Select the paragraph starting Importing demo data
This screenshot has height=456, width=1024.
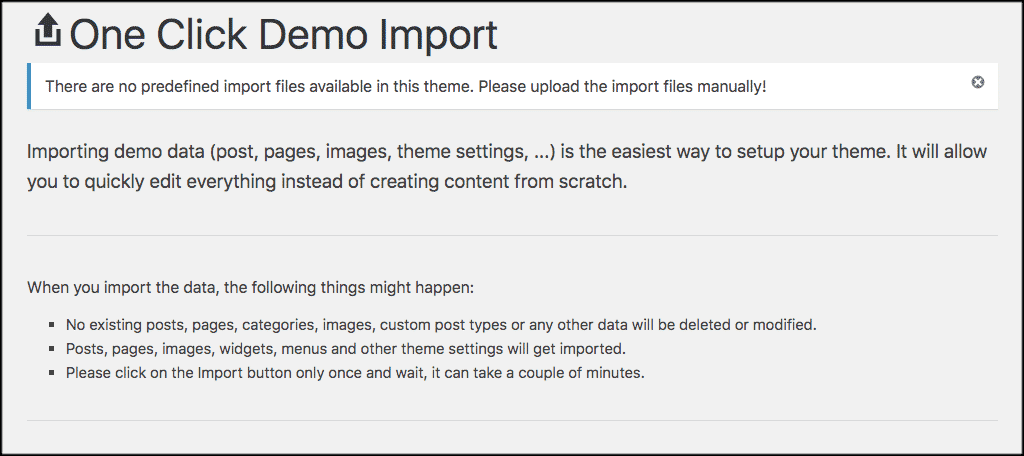click(x=507, y=167)
